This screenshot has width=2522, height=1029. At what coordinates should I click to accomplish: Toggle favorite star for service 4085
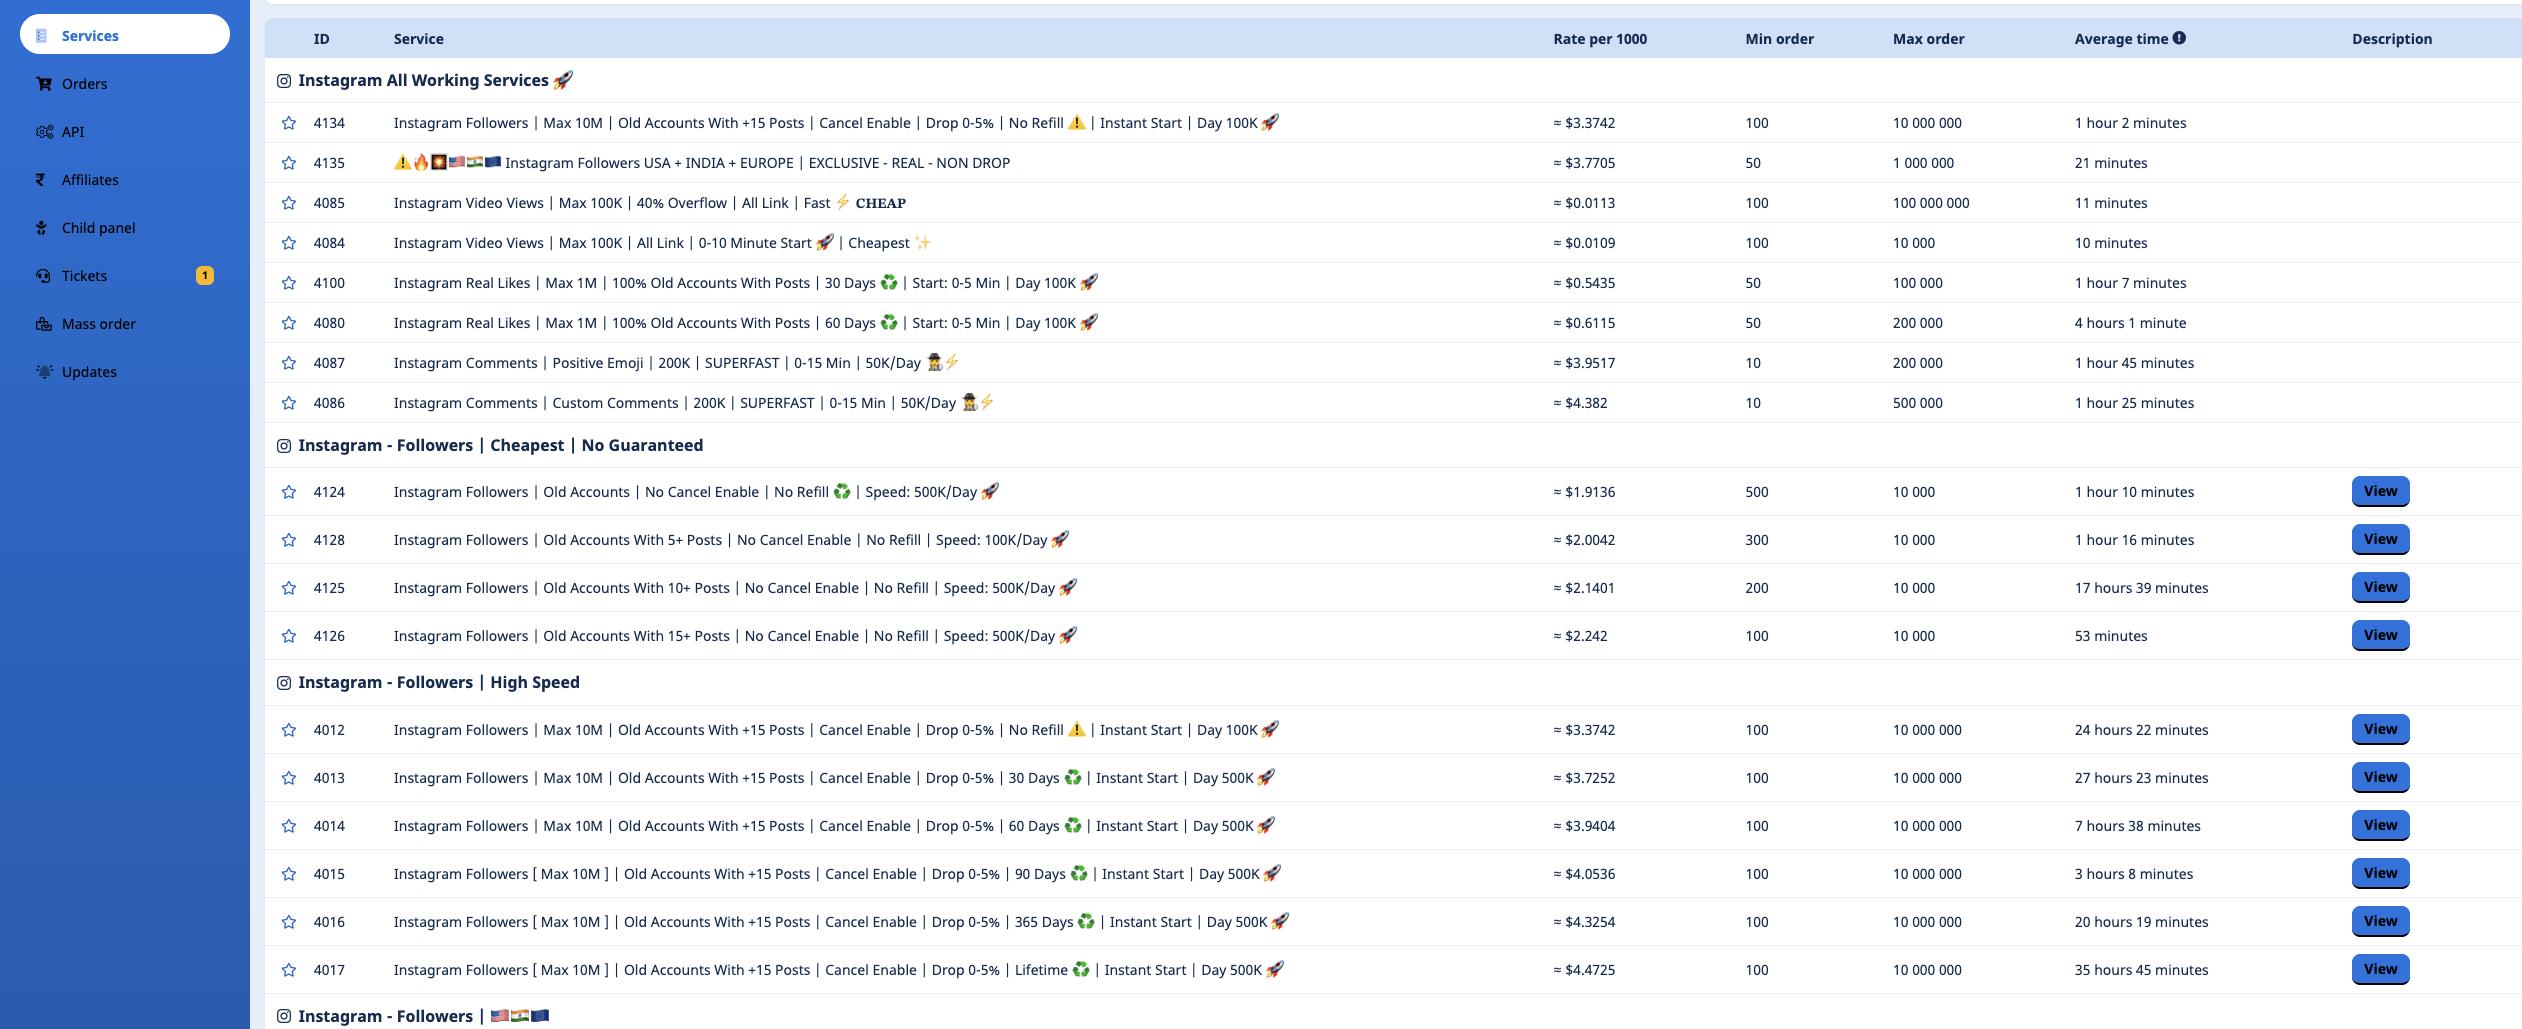[289, 203]
